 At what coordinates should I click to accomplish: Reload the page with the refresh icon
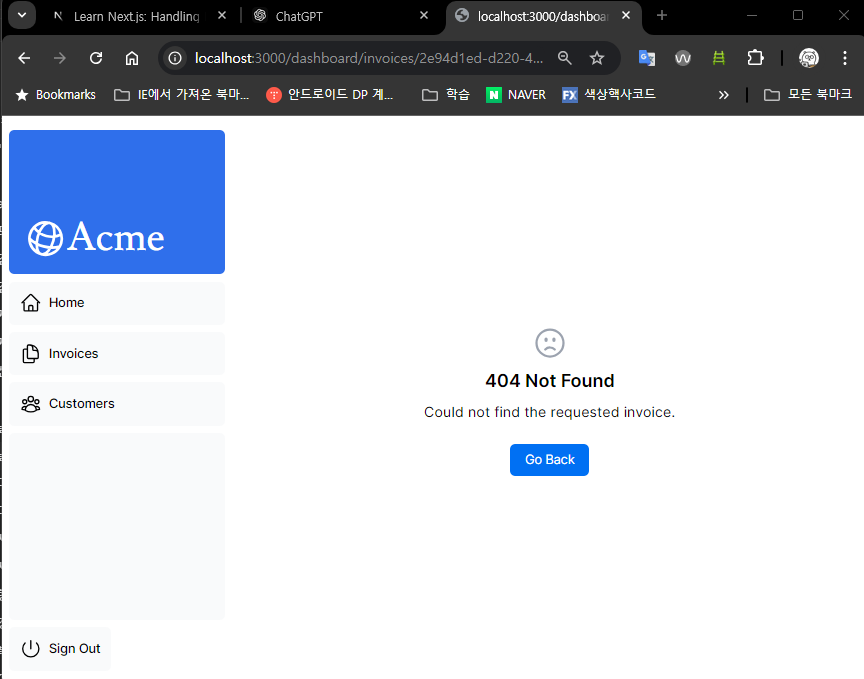[96, 58]
